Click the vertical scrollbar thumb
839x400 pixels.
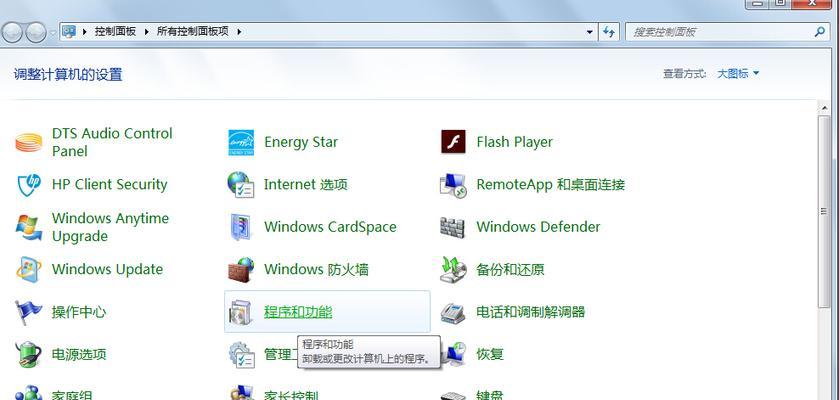[x=824, y=211]
